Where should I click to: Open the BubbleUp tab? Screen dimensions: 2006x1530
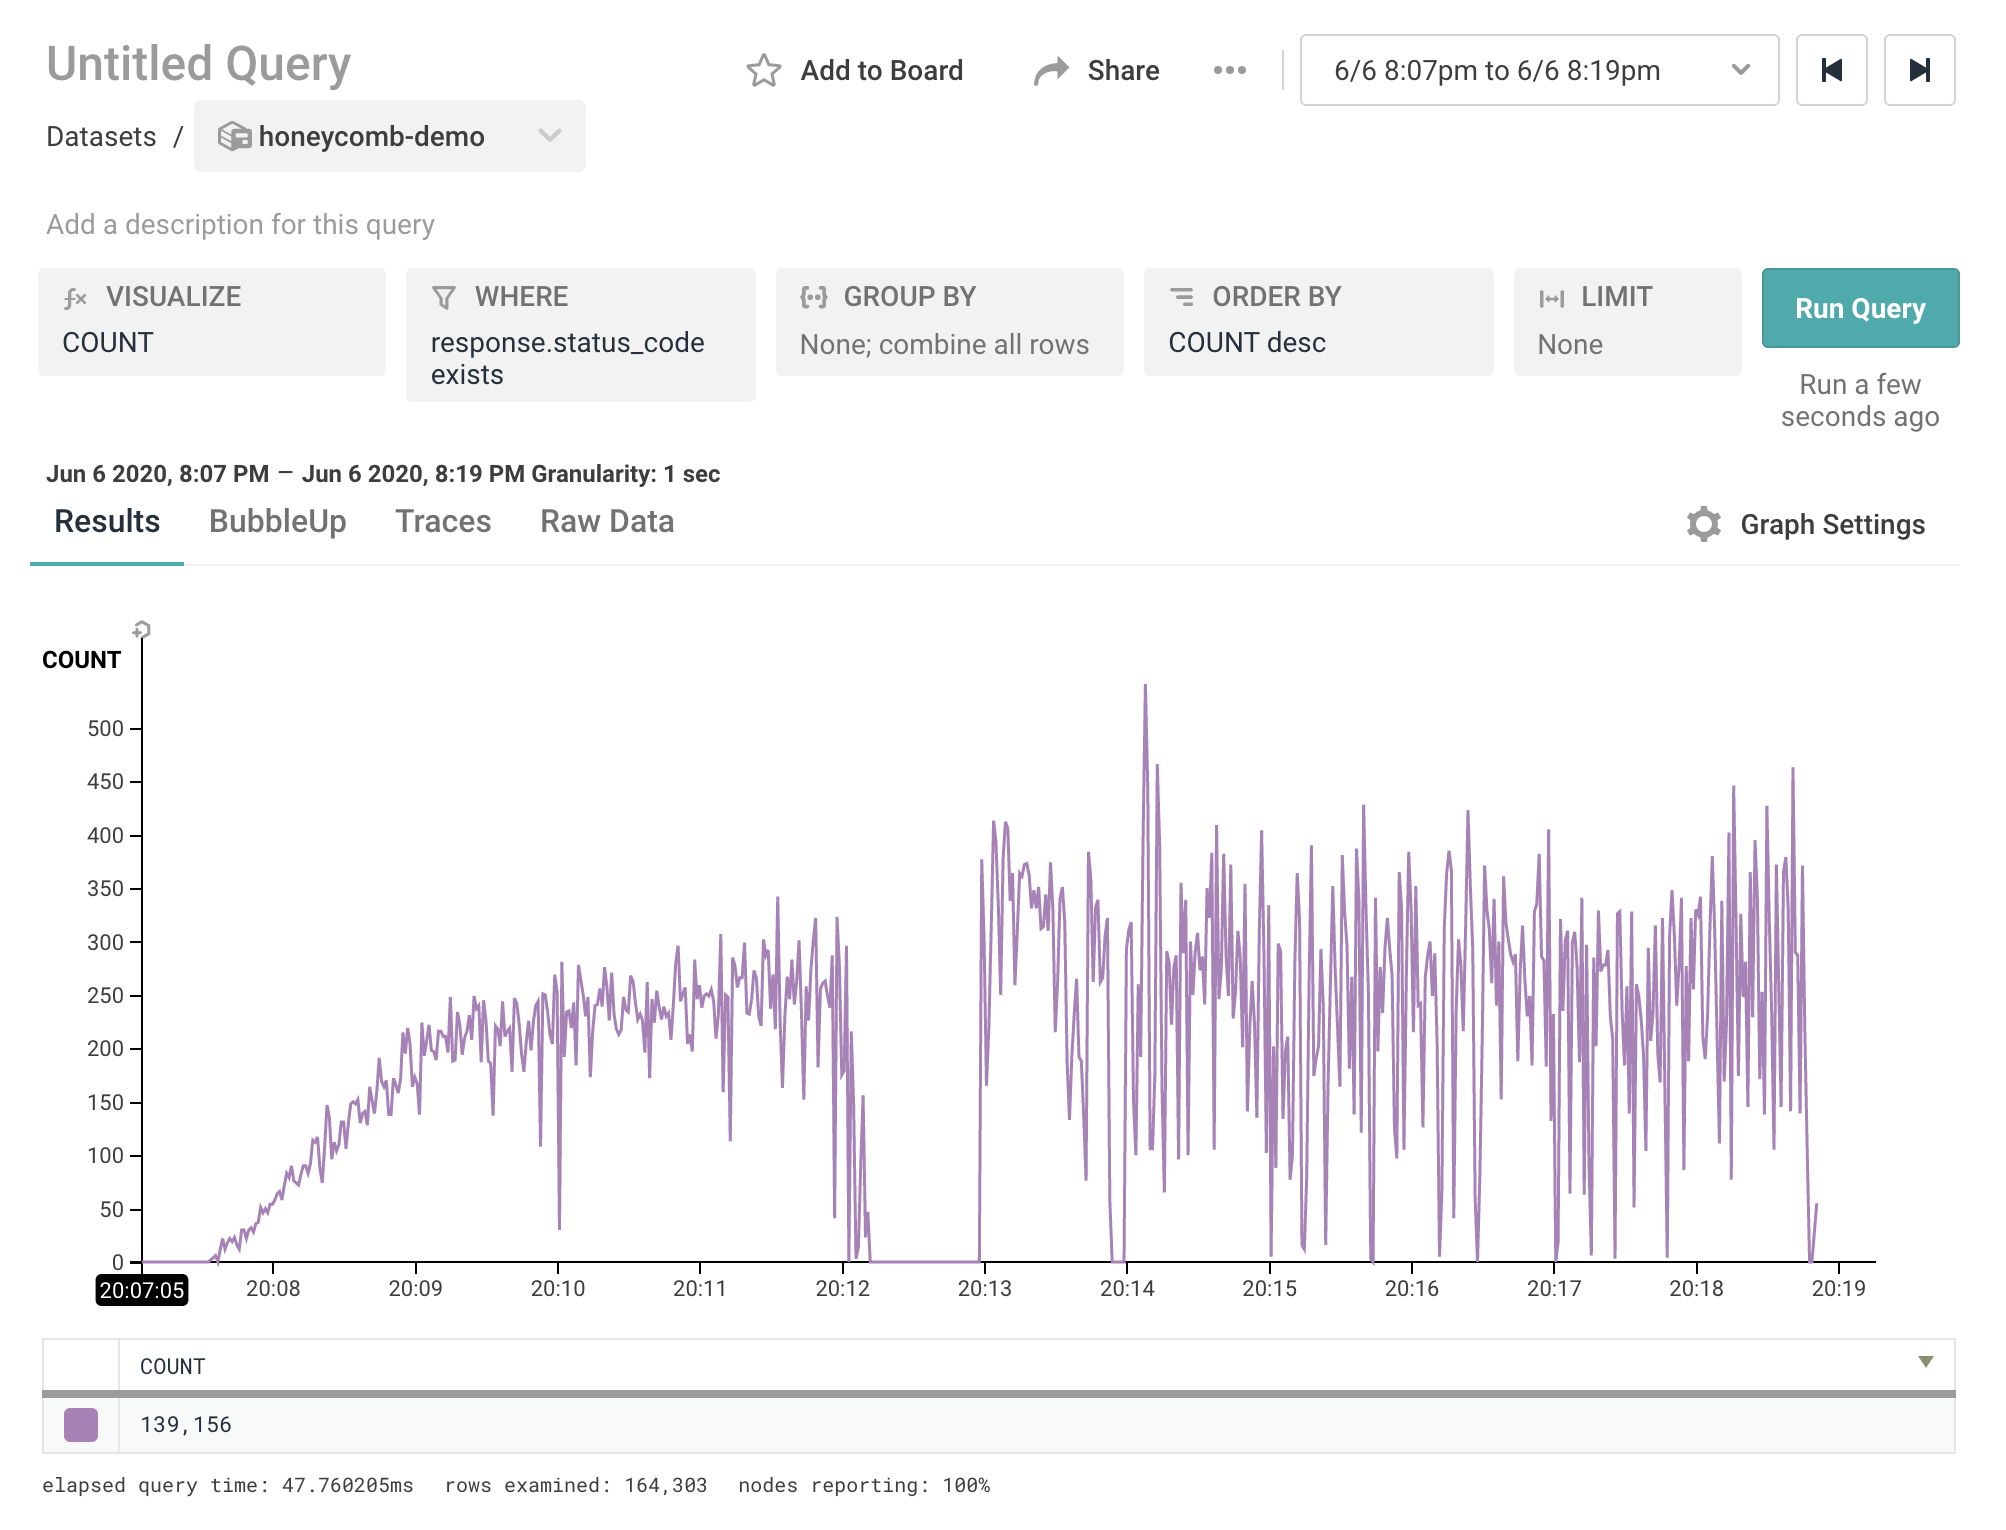pyautogui.click(x=278, y=522)
